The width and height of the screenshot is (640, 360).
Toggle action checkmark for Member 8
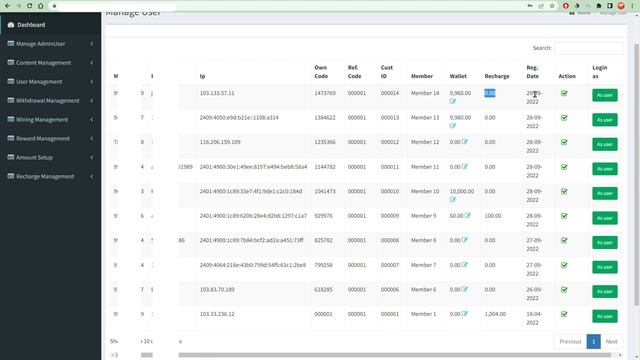click(564, 240)
